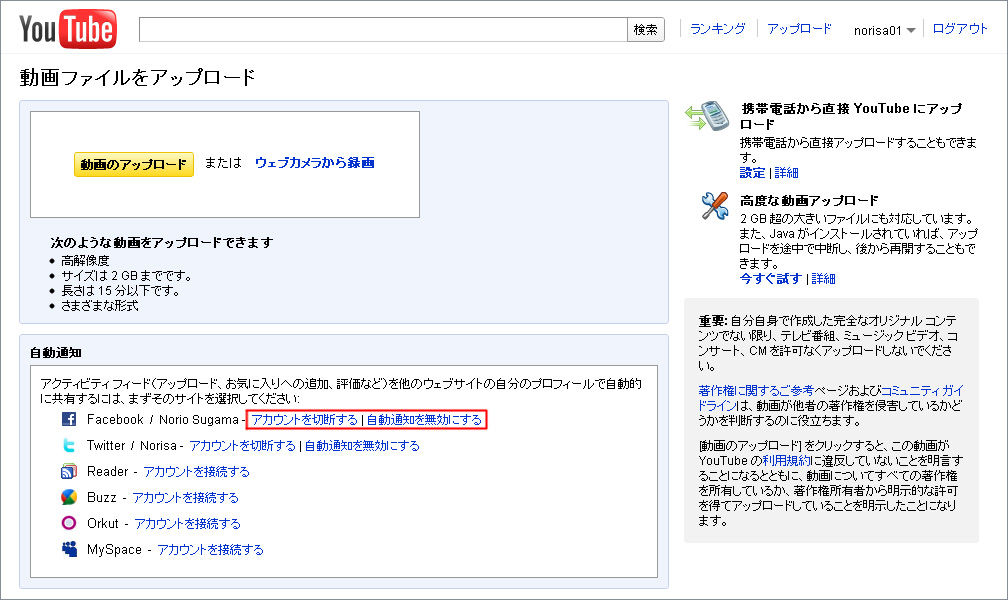Click Facebook アカウントを切断する link

(304, 420)
